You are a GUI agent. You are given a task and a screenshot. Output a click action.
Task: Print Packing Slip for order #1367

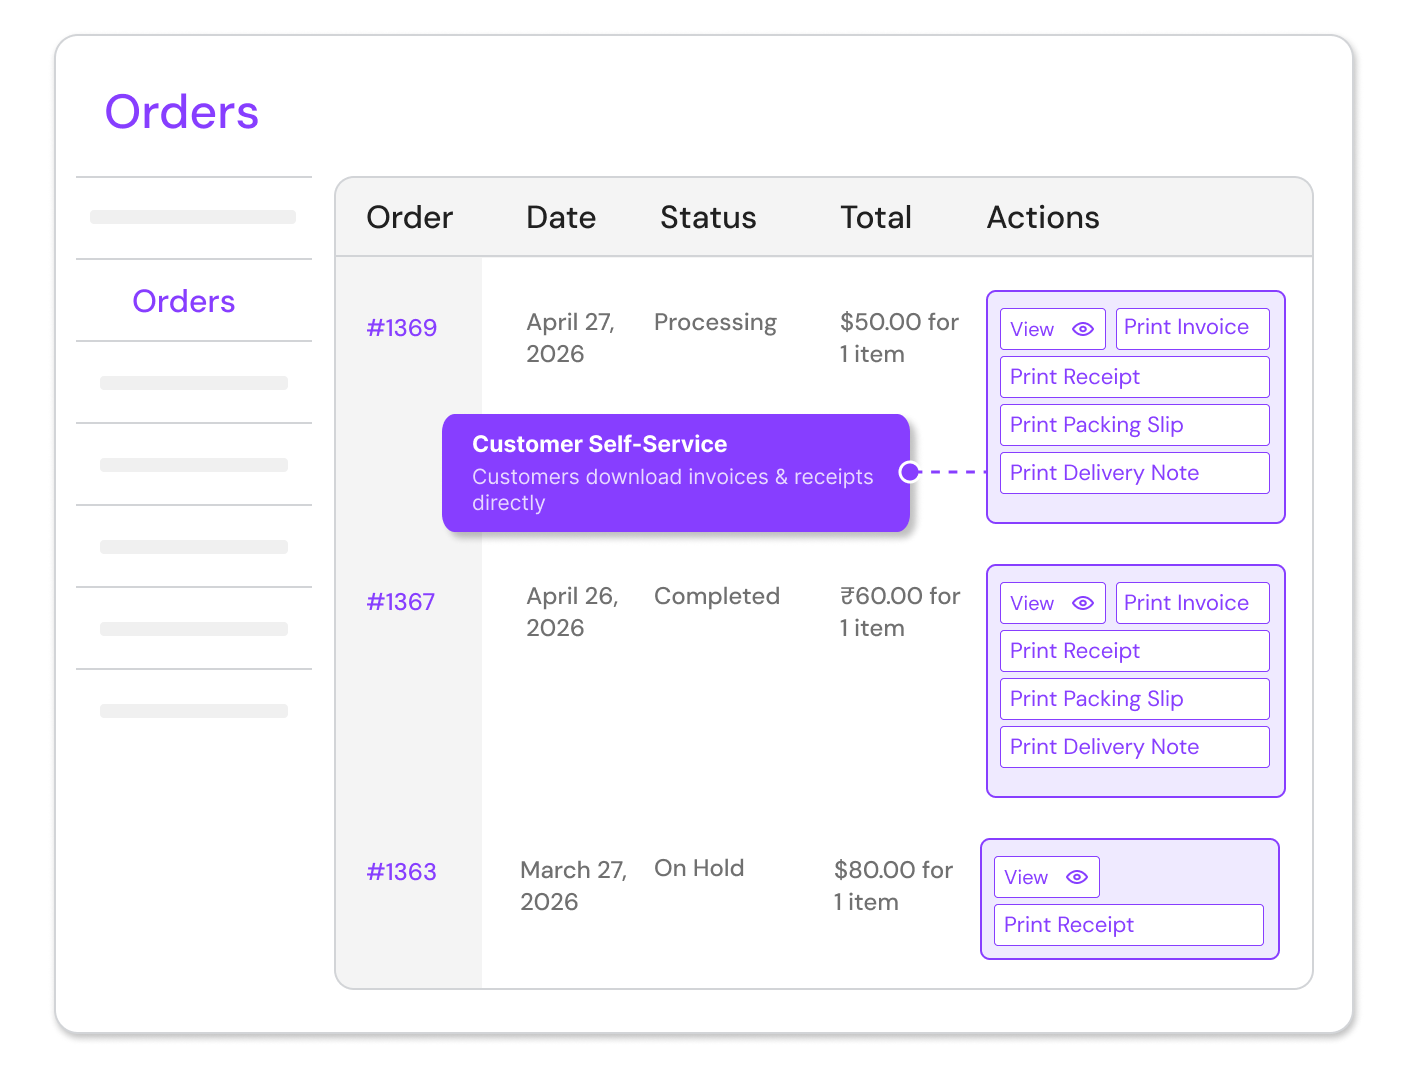(1134, 699)
